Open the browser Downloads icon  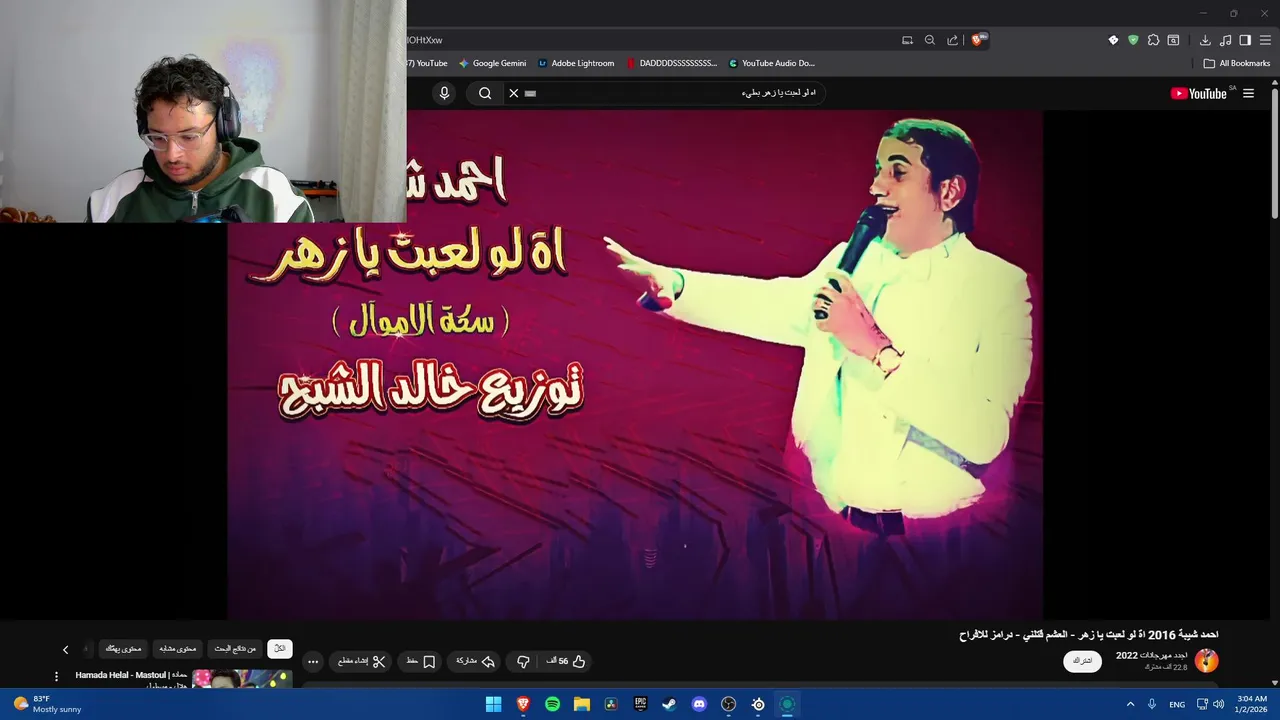[1205, 40]
